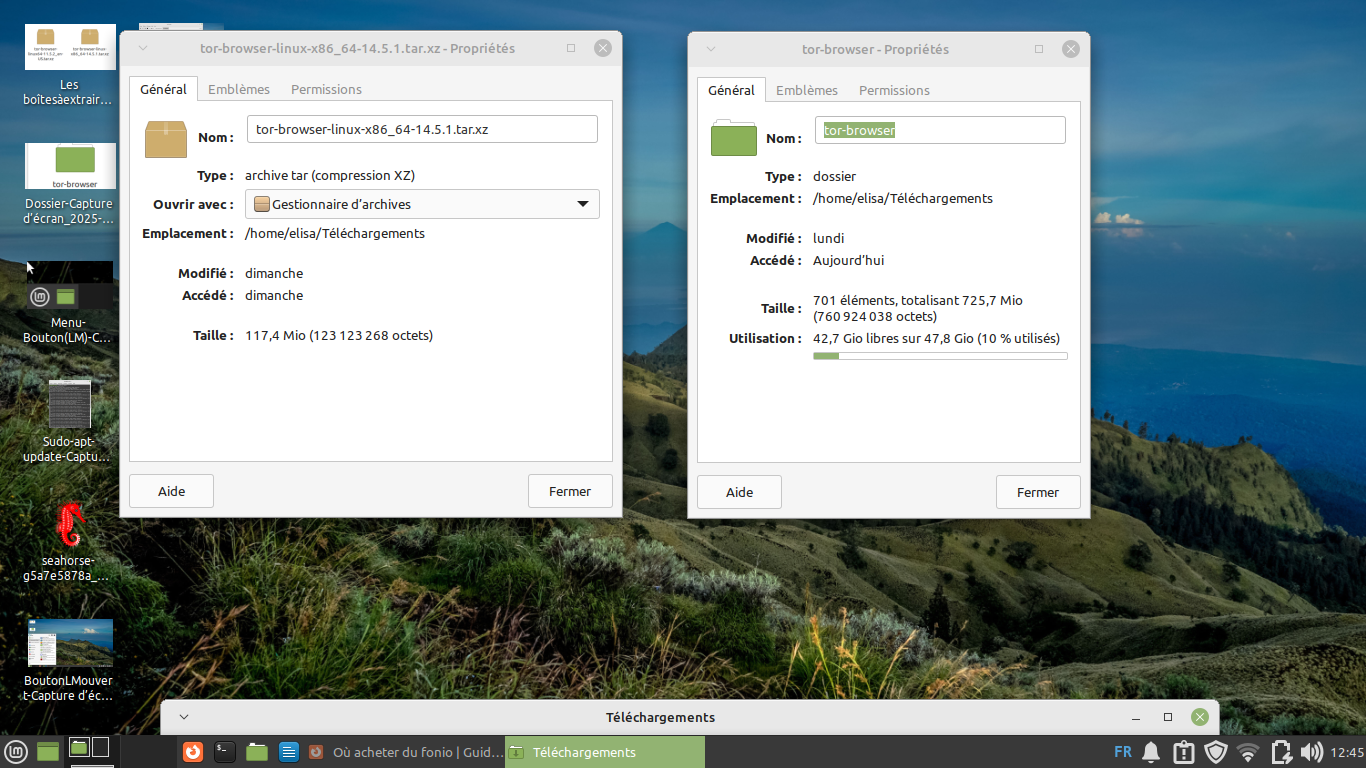Screen dimensions: 1366x768
Task: Click the notifications bell in the tray
Action: click(x=1152, y=752)
